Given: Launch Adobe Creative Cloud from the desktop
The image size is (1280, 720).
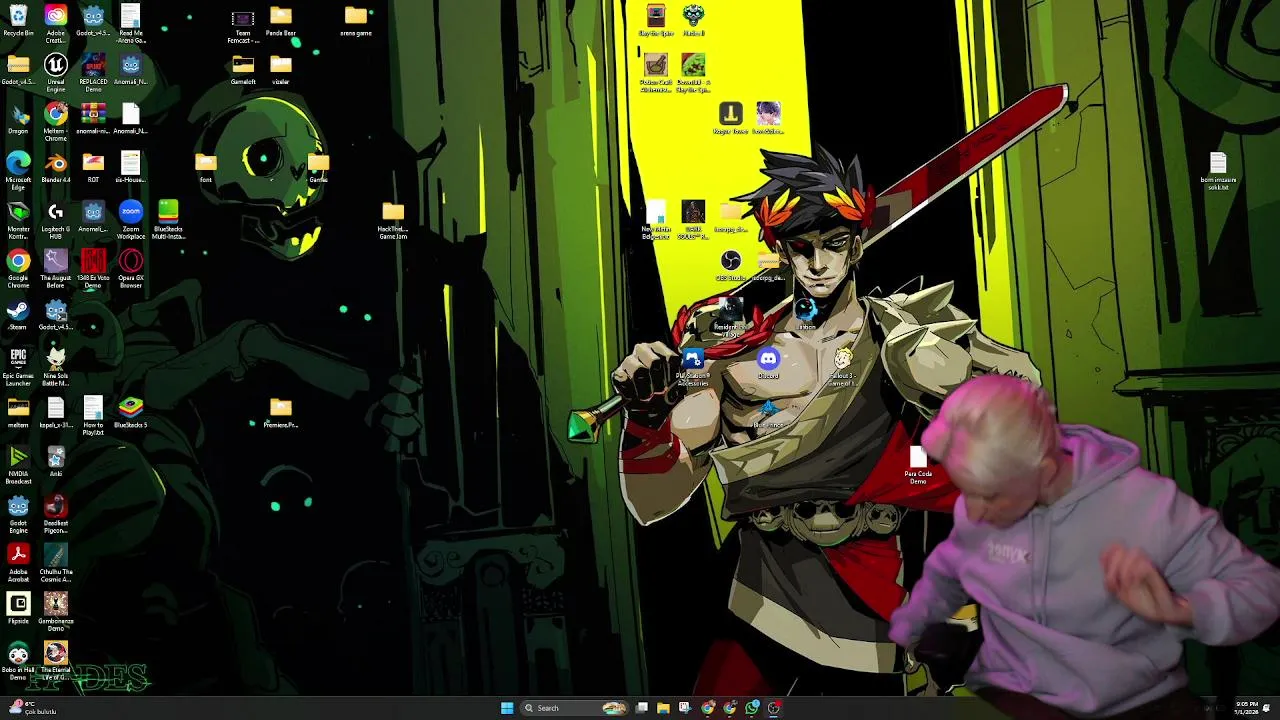Looking at the screenshot, I should [x=56, y=21].
